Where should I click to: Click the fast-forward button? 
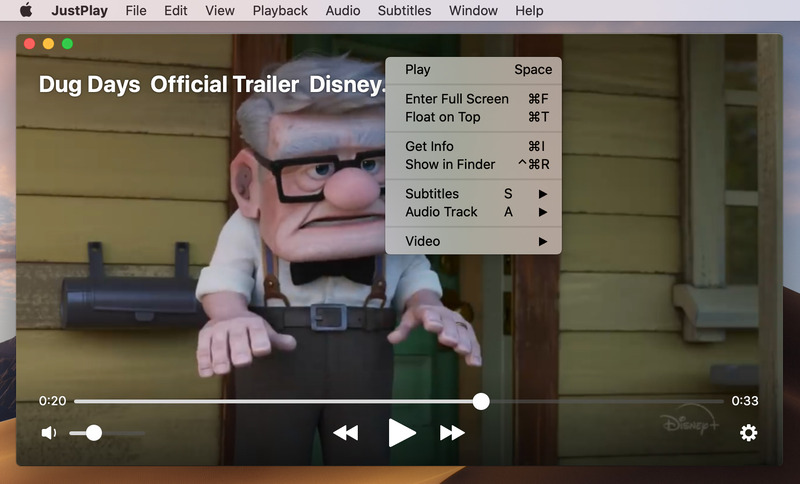(452, 433)
